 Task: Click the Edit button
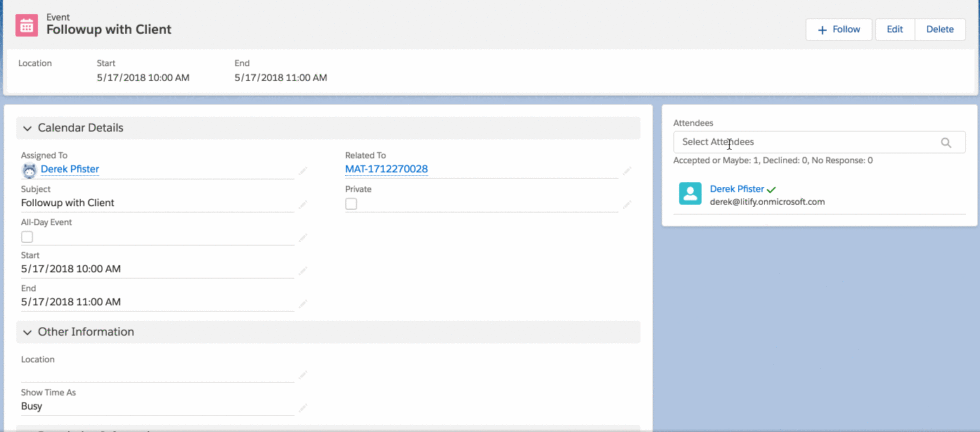895,29
